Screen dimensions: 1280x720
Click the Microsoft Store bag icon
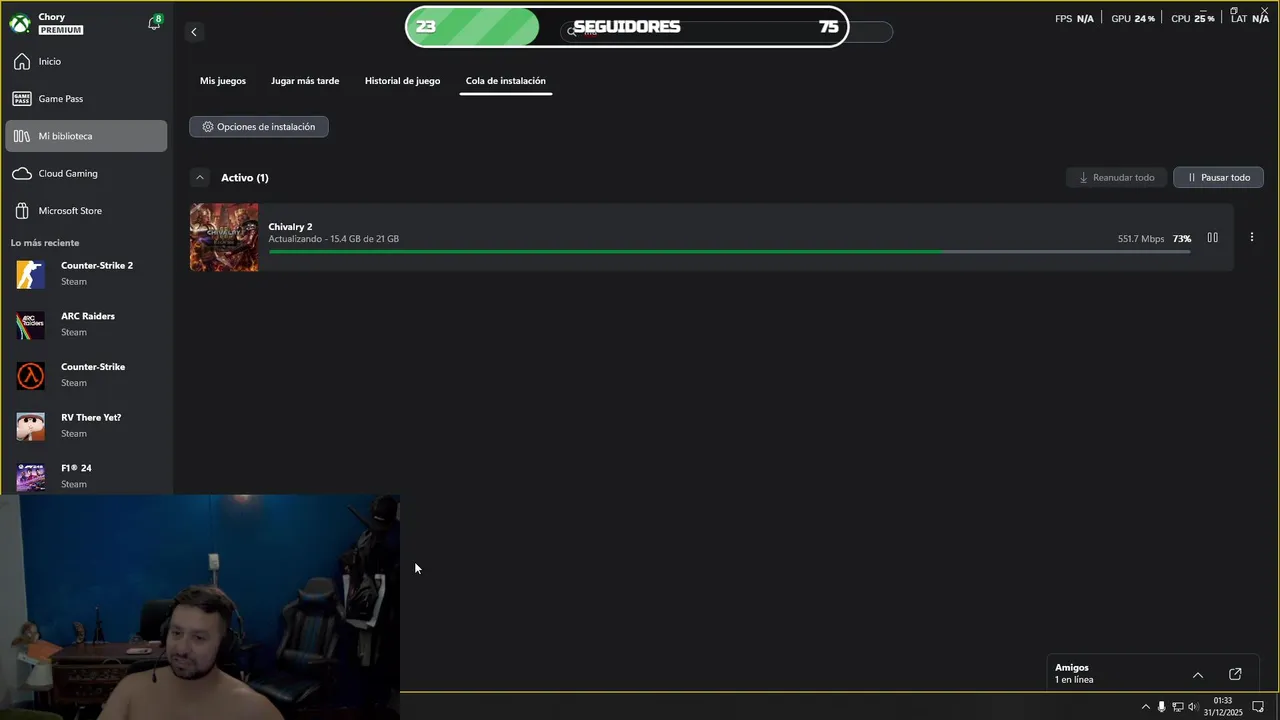pos(22,211)
